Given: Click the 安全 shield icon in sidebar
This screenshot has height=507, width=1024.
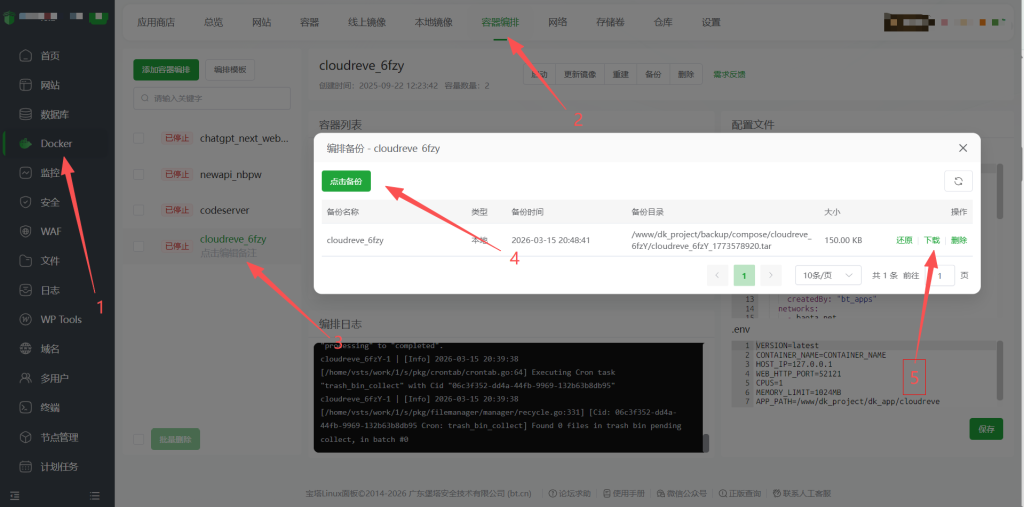Looking at the screenshot, I should pos(27,202).
